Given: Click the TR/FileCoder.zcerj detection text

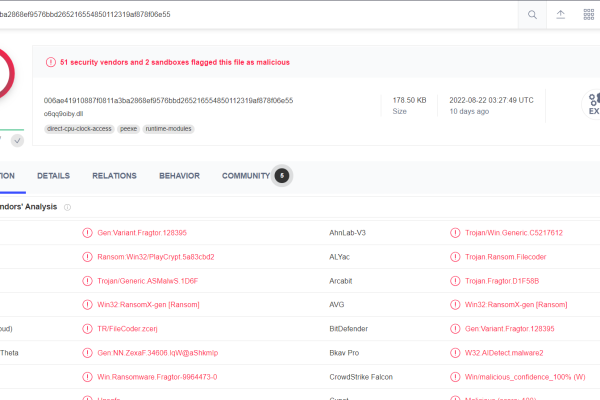Looking at the screenshot, I should 127,329.
